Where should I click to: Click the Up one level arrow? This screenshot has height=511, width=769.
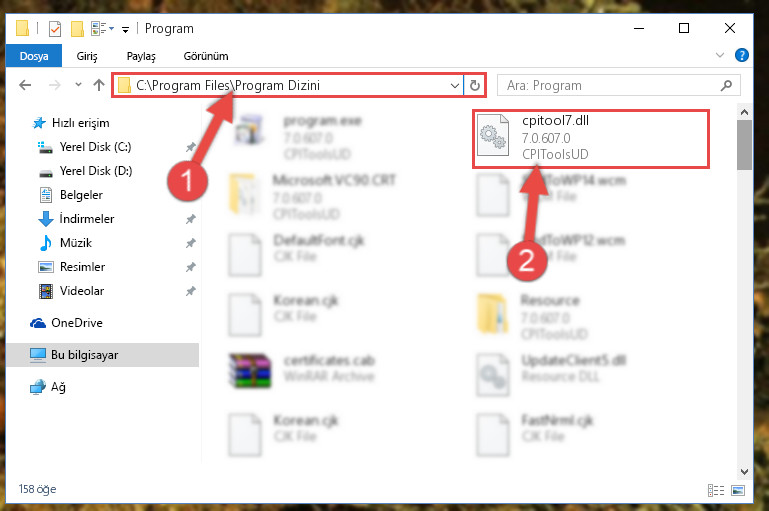(x=99, y=85)
